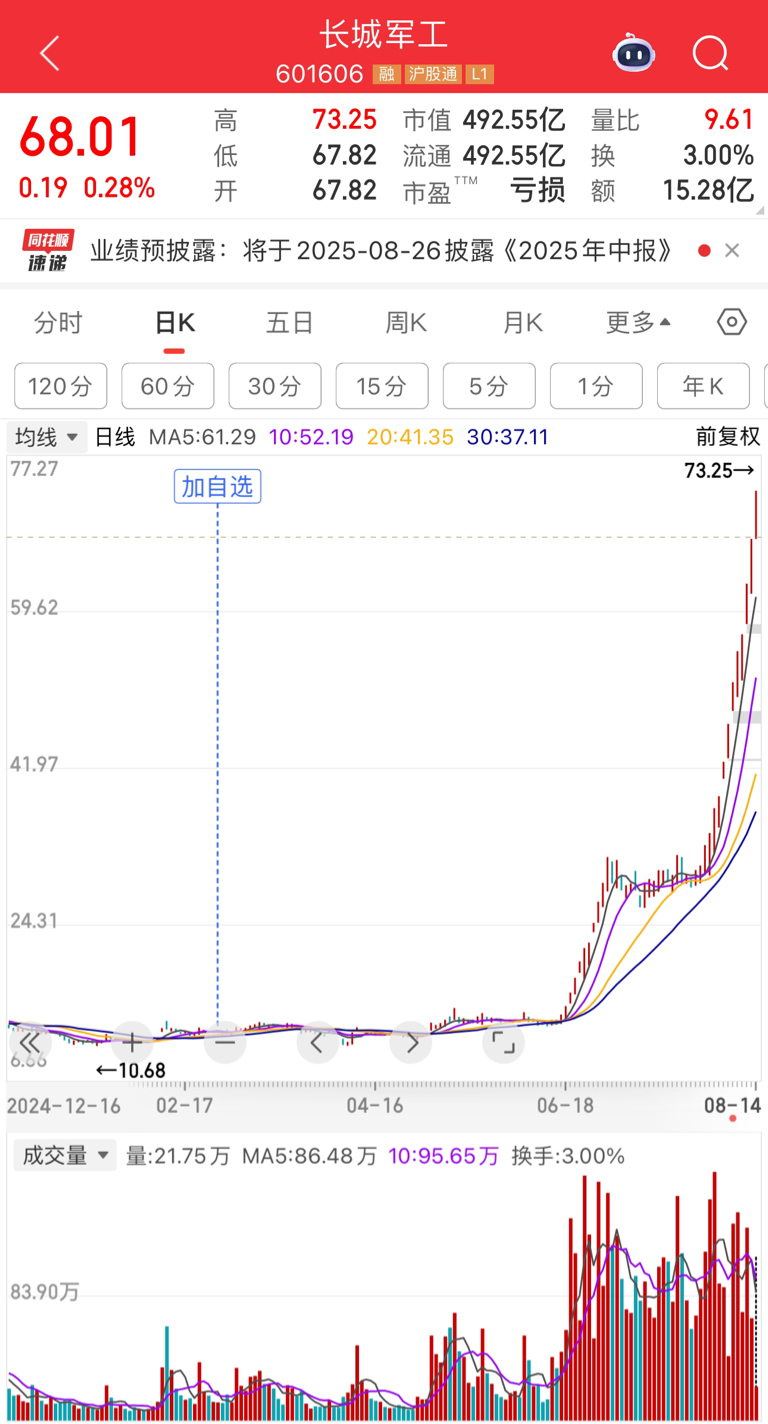Select 15分 period button
Viewport: 768px width, 1424px height.
[382, 386]
